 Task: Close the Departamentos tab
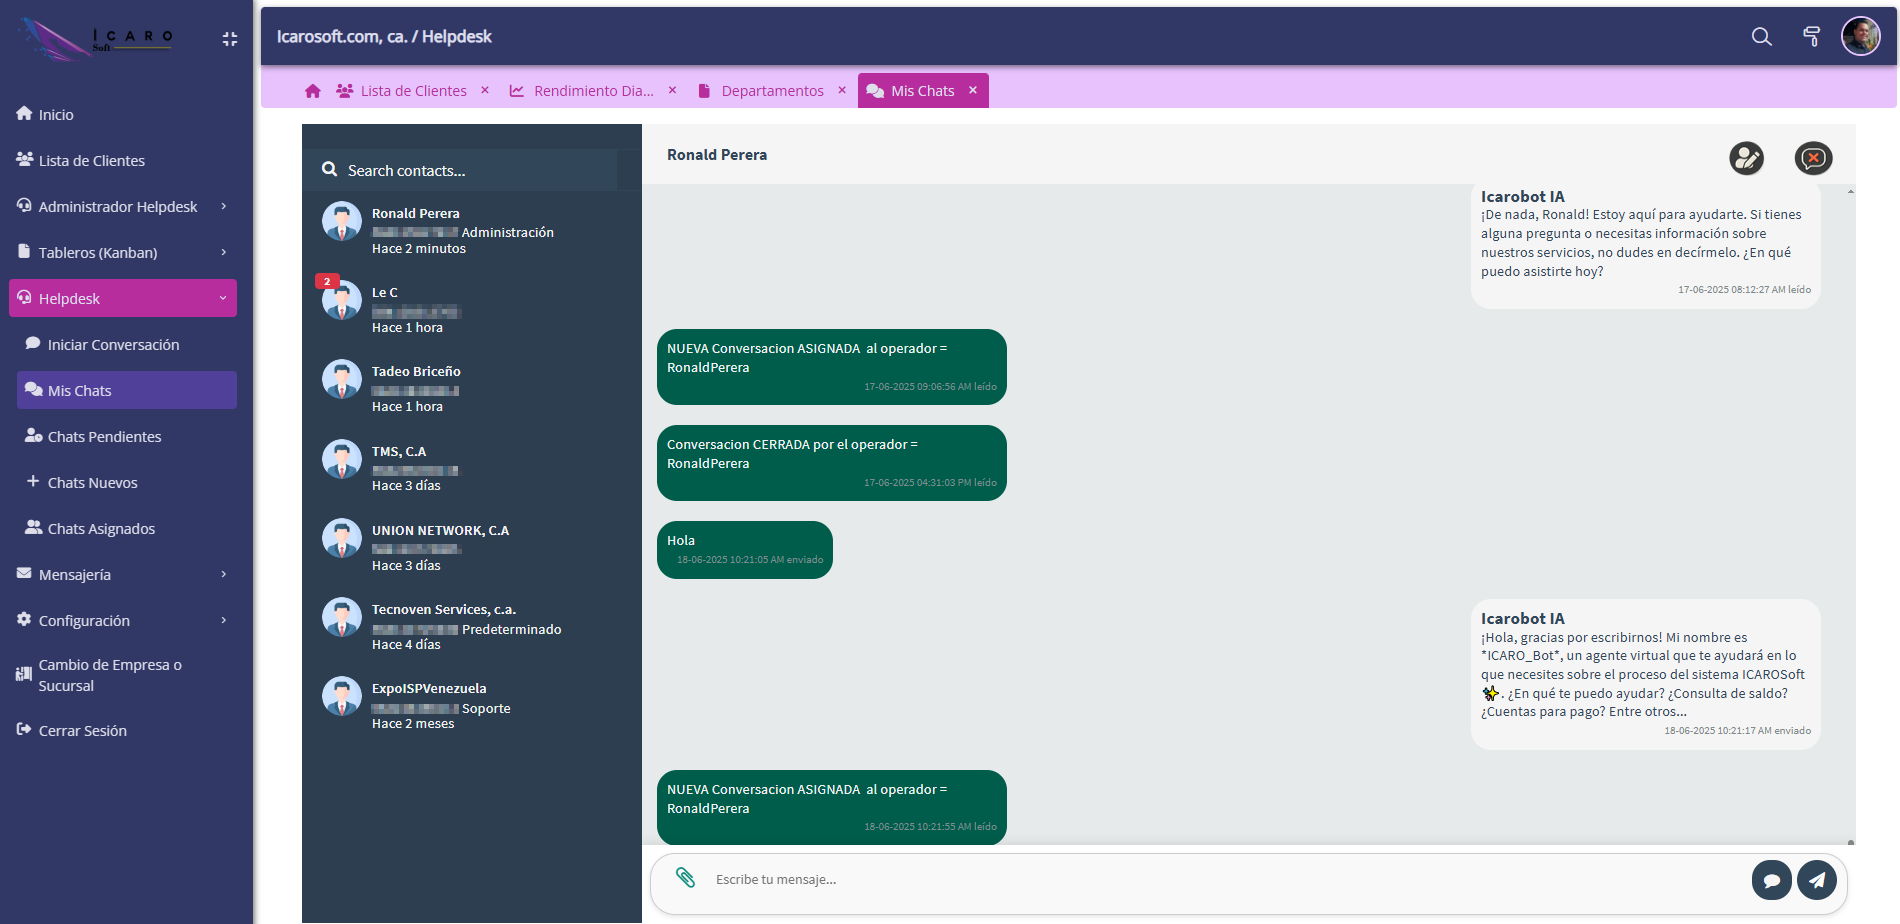(x=842, y=90)
